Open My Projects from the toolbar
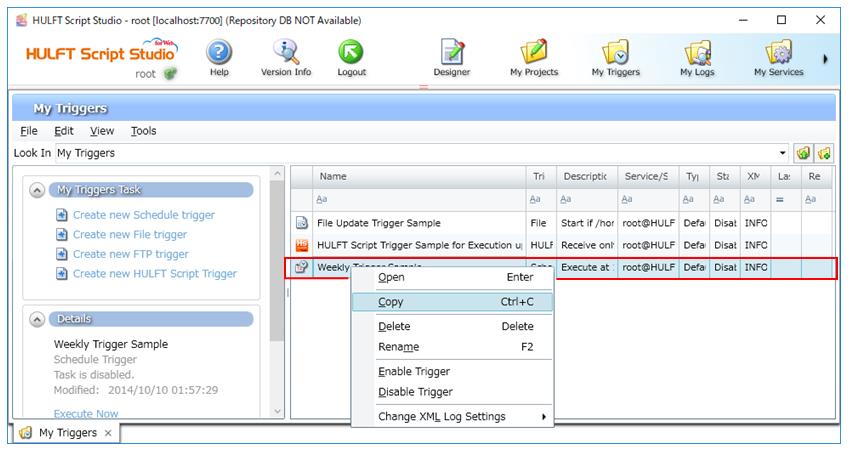 click(x=534, y=53)
